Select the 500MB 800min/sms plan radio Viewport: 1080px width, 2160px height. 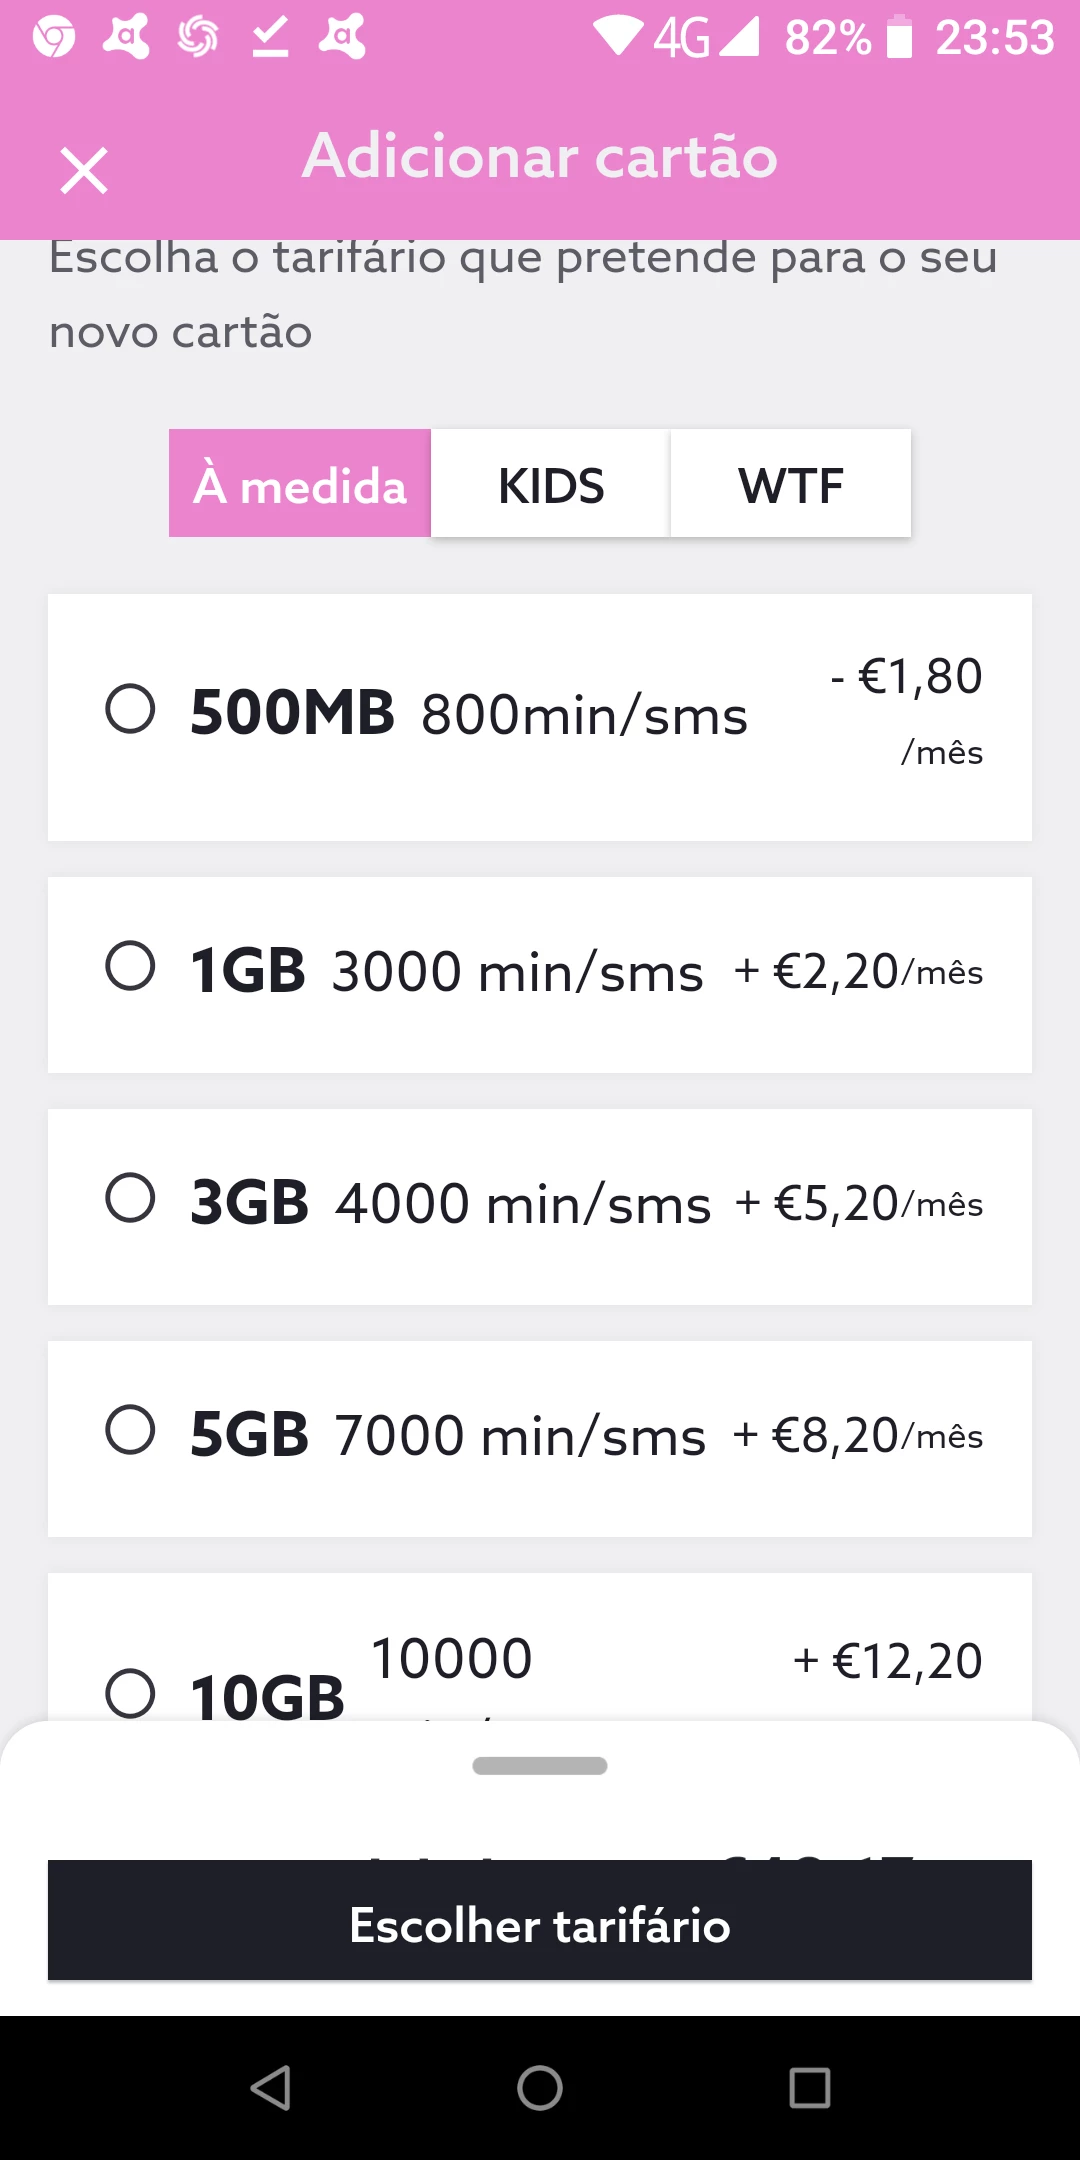pos(130,710)
